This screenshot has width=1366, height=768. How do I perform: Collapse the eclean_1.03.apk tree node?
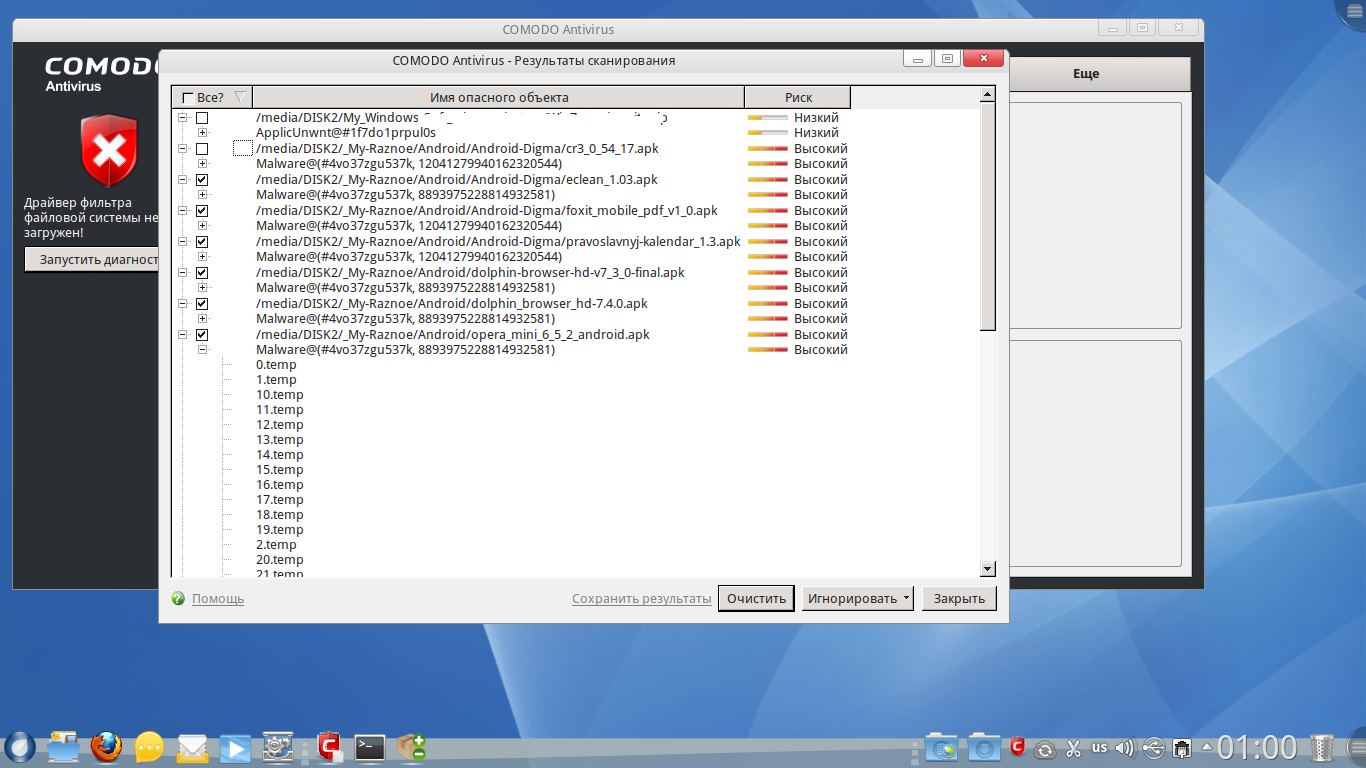(x=182, y=180)
